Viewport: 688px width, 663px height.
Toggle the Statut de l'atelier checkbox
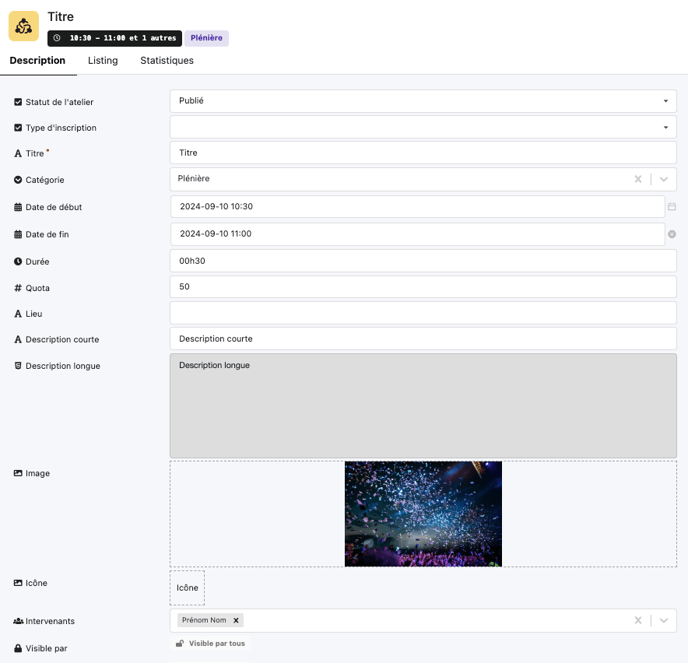(x=18, y=102)
